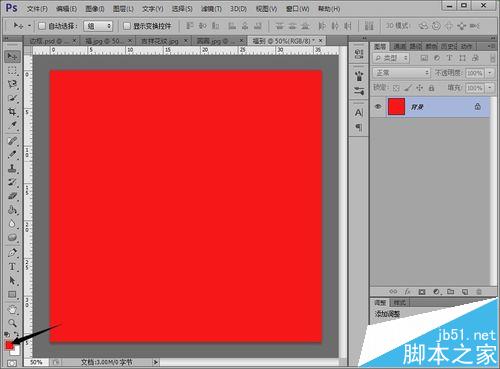Select the Horizontal Type tool
This screenshot has height=369, width=500.
tap(12, 267)
